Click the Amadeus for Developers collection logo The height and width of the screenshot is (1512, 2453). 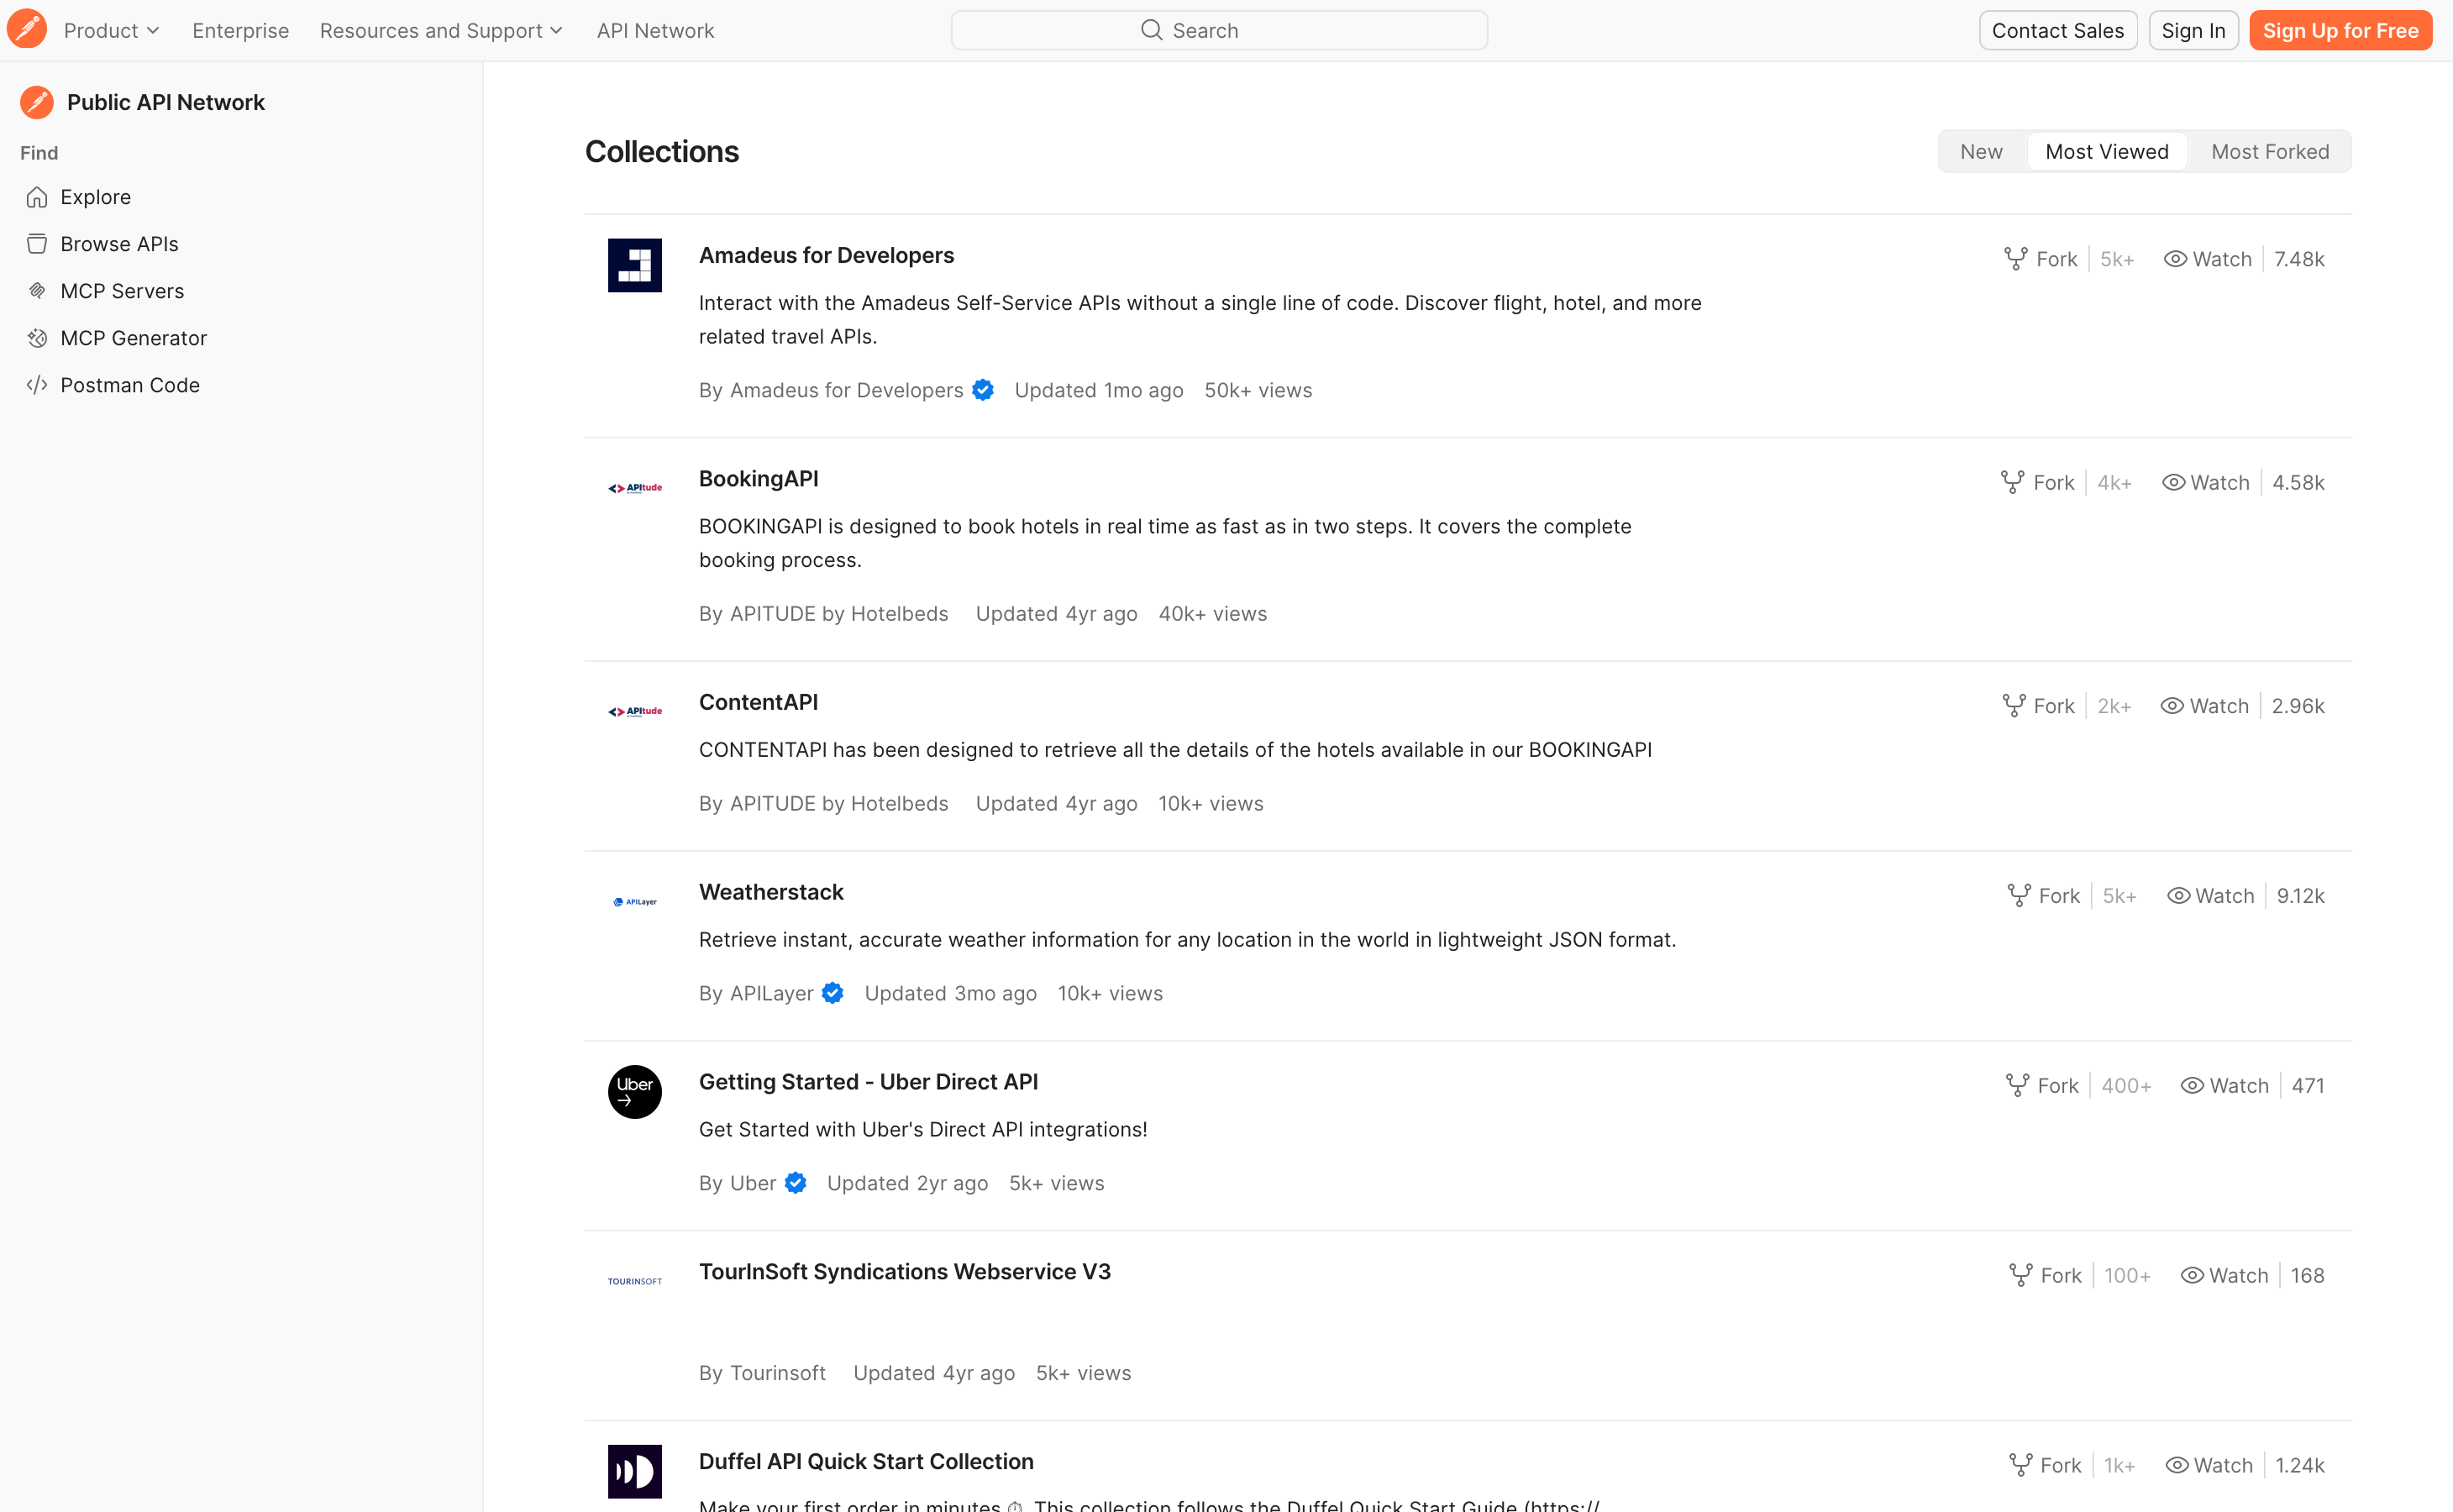(x=635, y=265)
